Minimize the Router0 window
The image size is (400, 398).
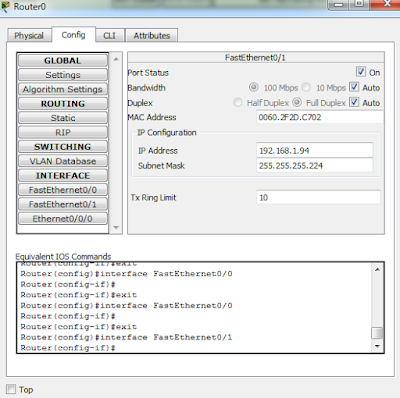(x=339, y=5)
